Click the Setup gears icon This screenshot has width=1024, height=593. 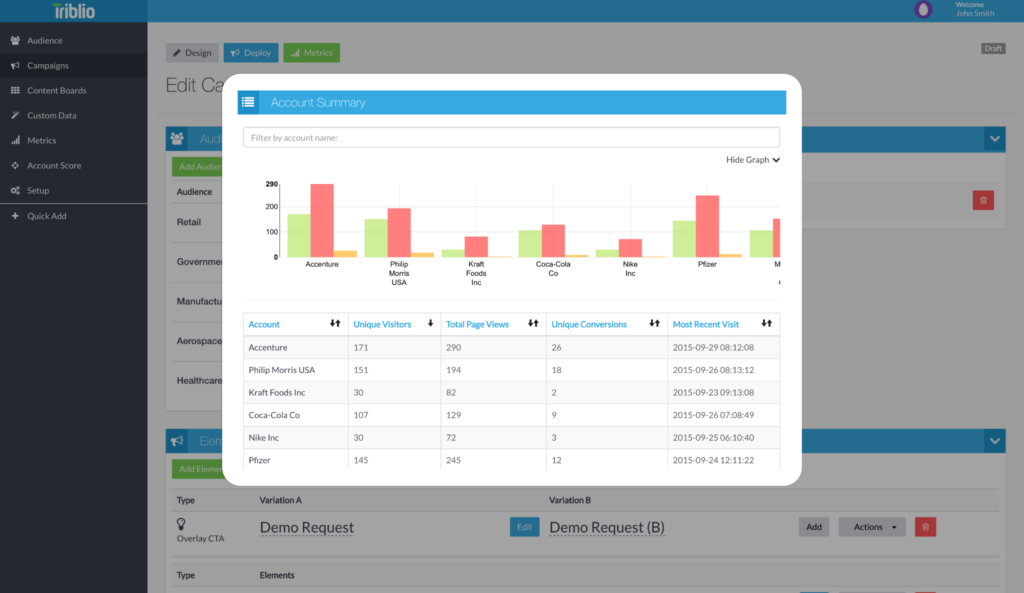[x=15, y=191]
